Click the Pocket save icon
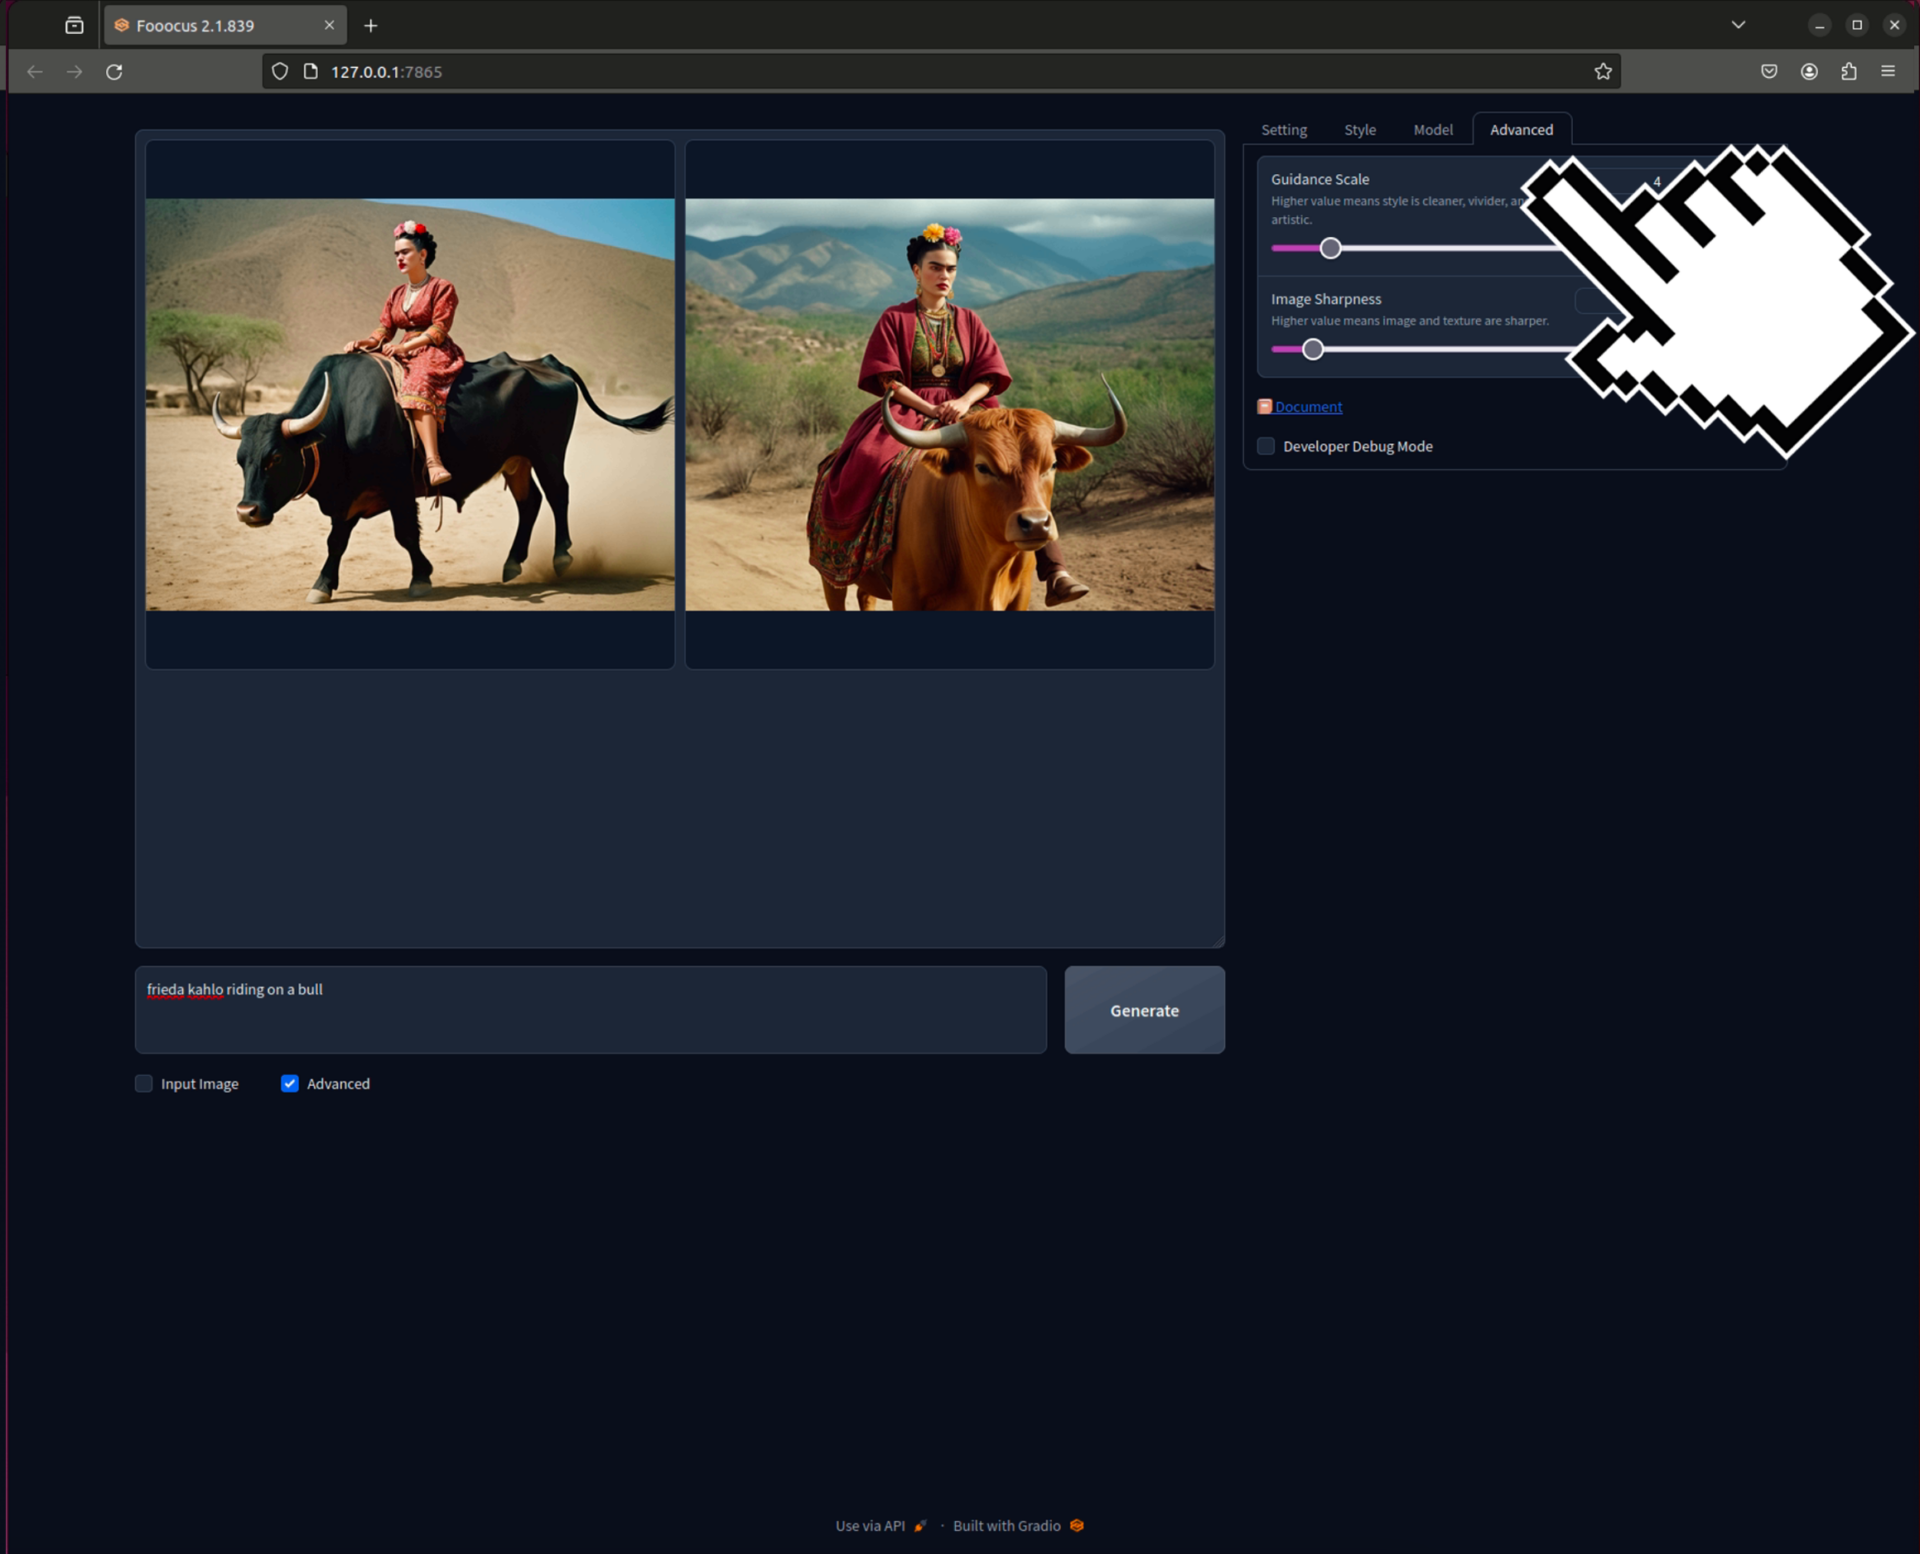 coord(1769,72)
